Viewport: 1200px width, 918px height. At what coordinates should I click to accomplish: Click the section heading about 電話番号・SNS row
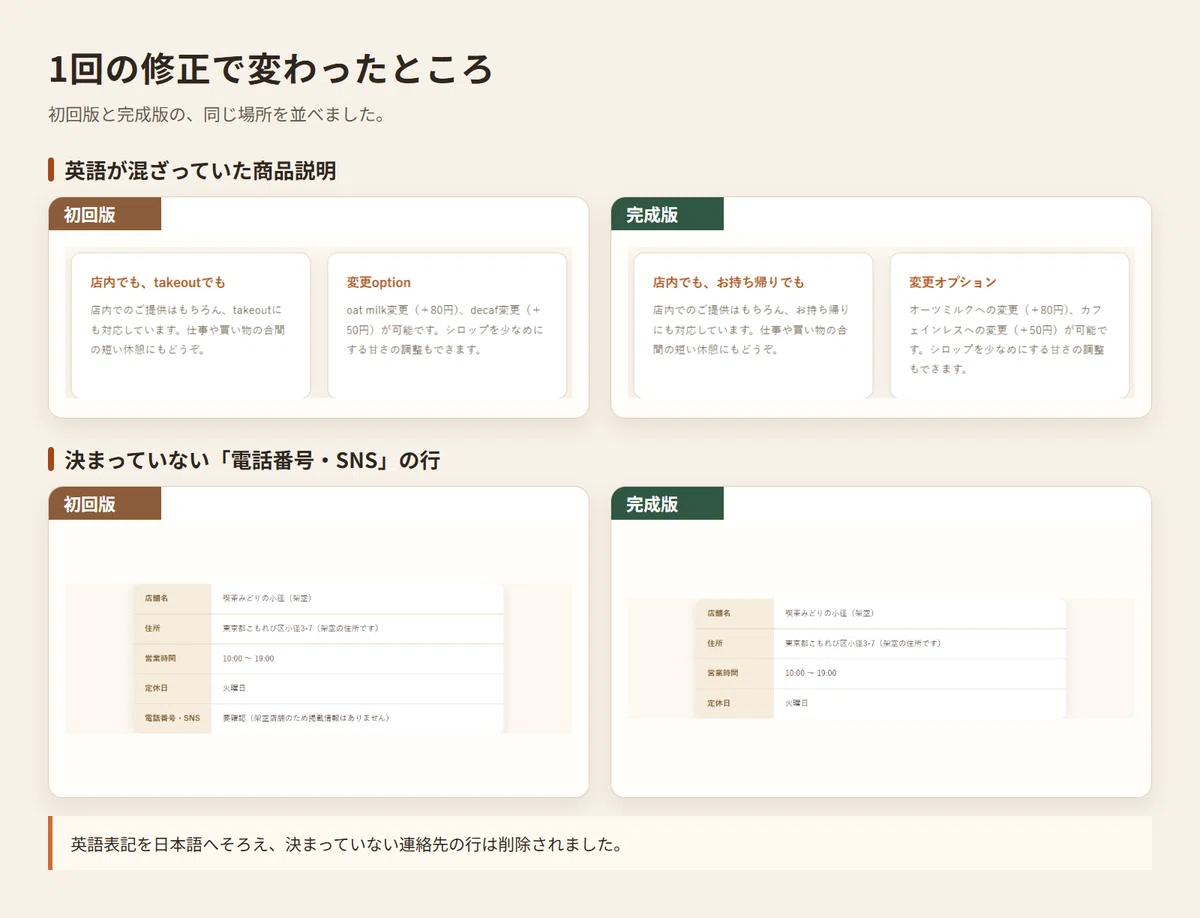[x=252, y=460]
